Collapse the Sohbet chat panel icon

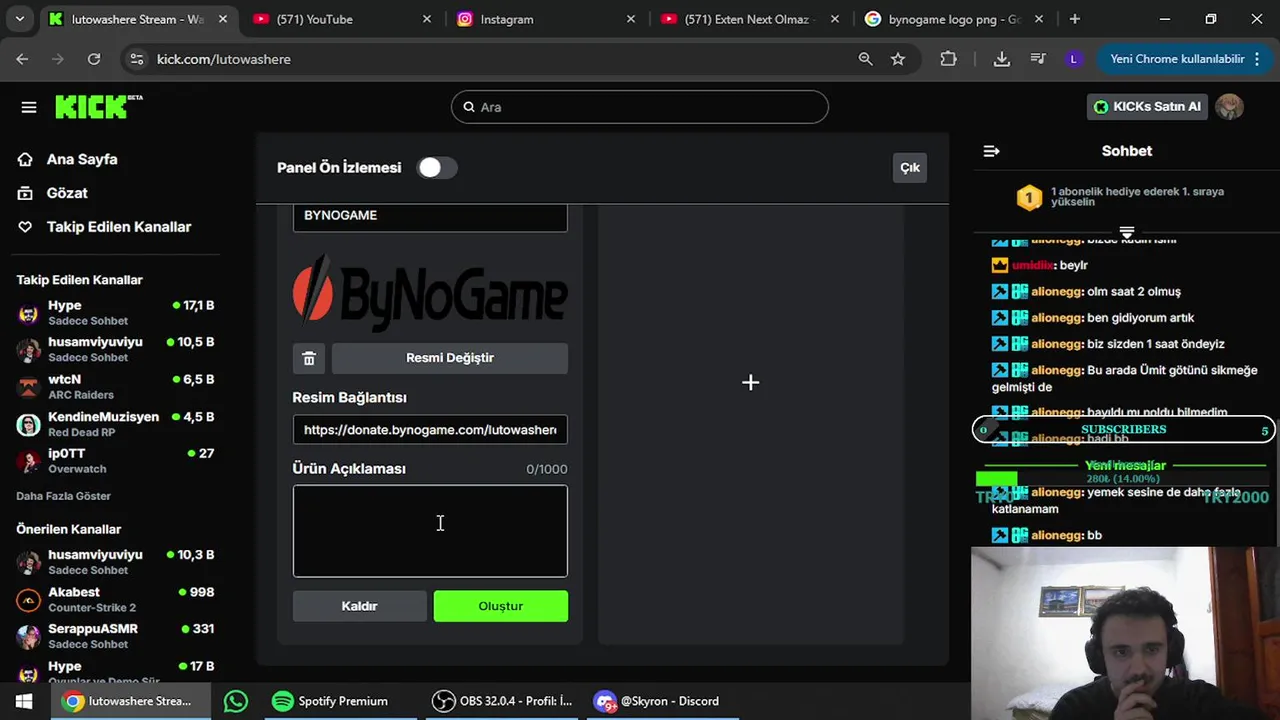click(x=991, y=151)
